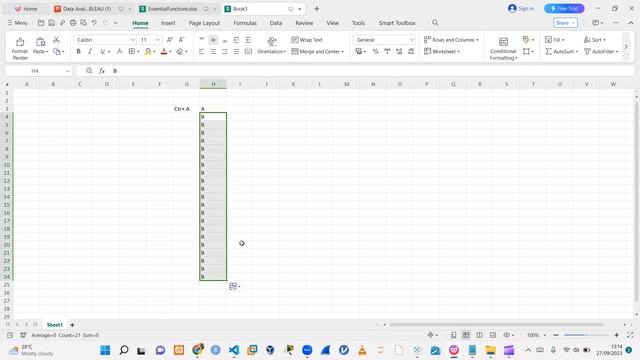Decrease the cell indent
Viewport: 640px width, 360px height.
pos(236,40)
